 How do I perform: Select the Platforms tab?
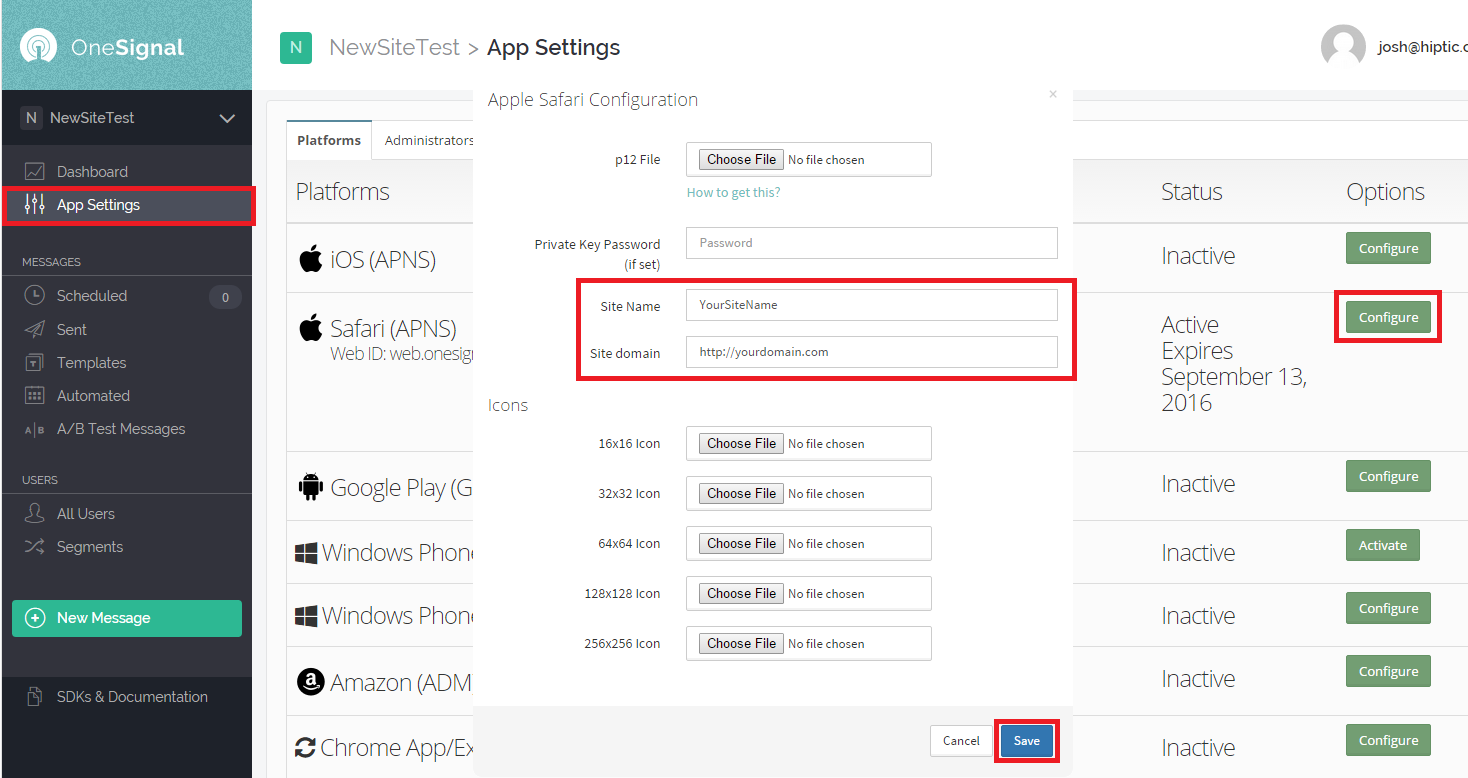coord(329,141)
